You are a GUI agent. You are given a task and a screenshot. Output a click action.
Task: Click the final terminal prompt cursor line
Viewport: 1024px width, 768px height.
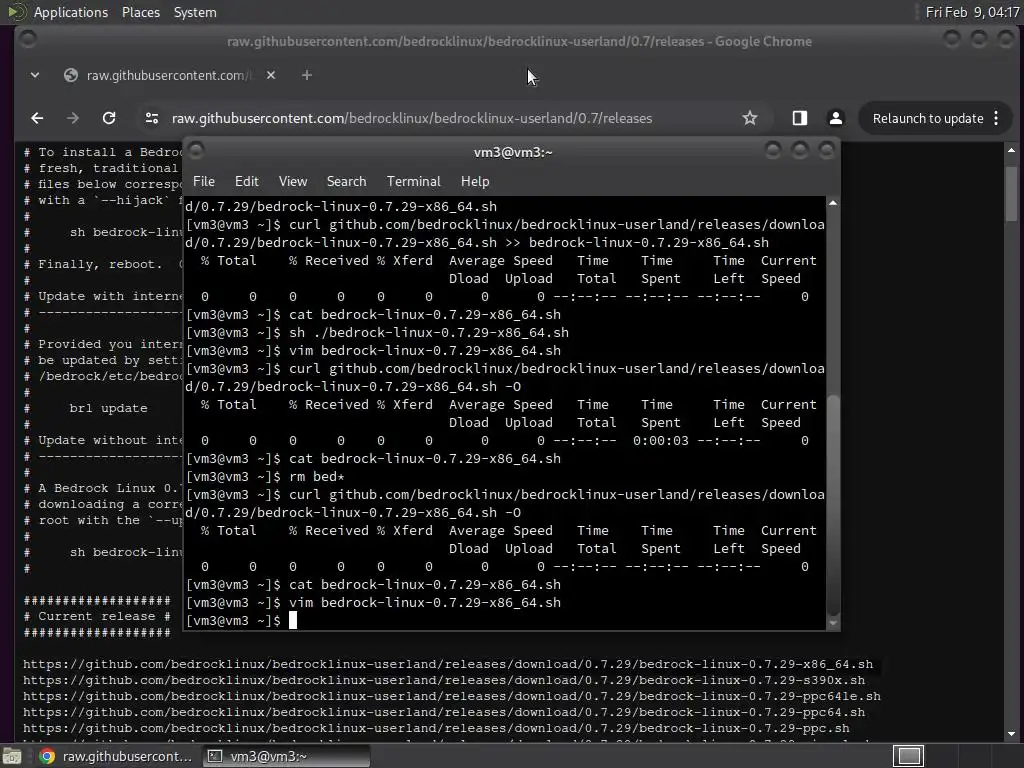(242, 620)
